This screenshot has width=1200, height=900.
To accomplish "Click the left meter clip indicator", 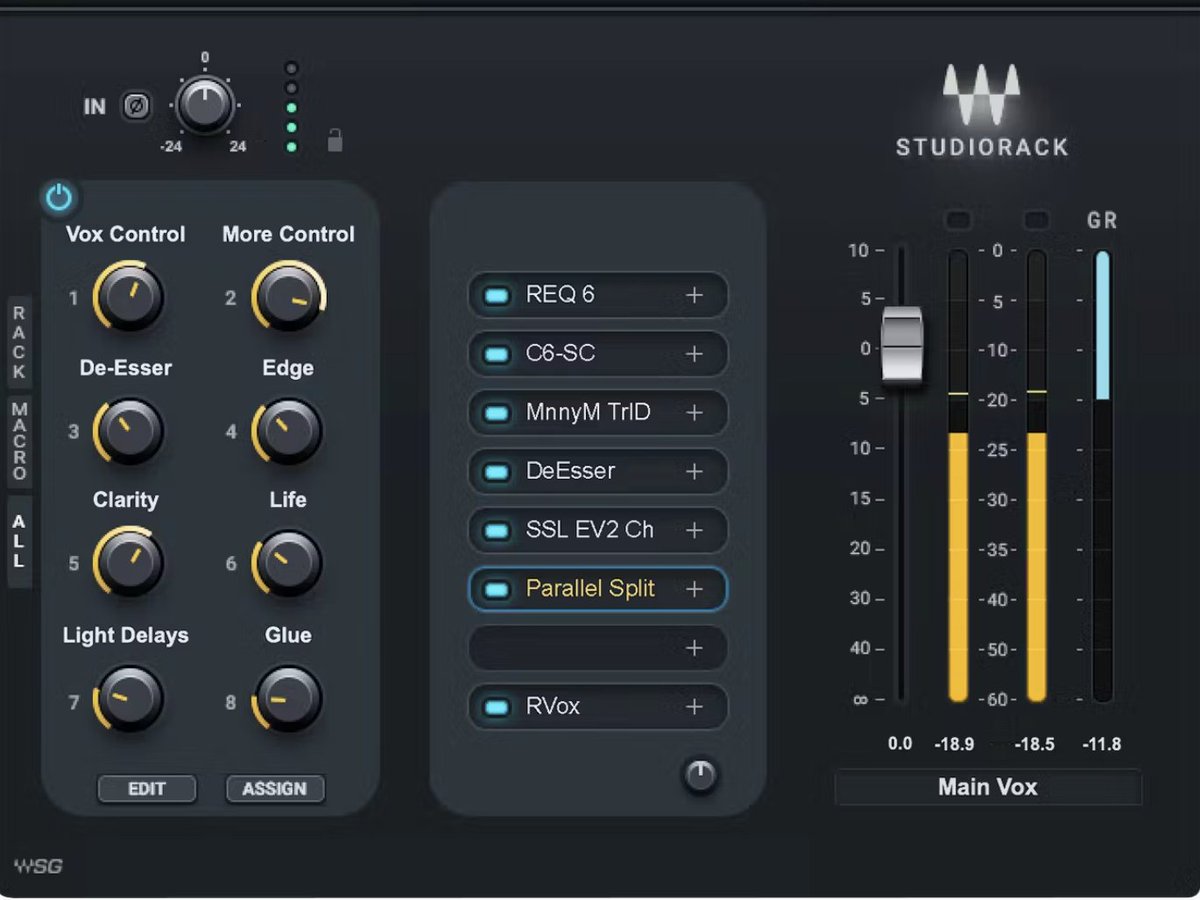I will point(958,219).
